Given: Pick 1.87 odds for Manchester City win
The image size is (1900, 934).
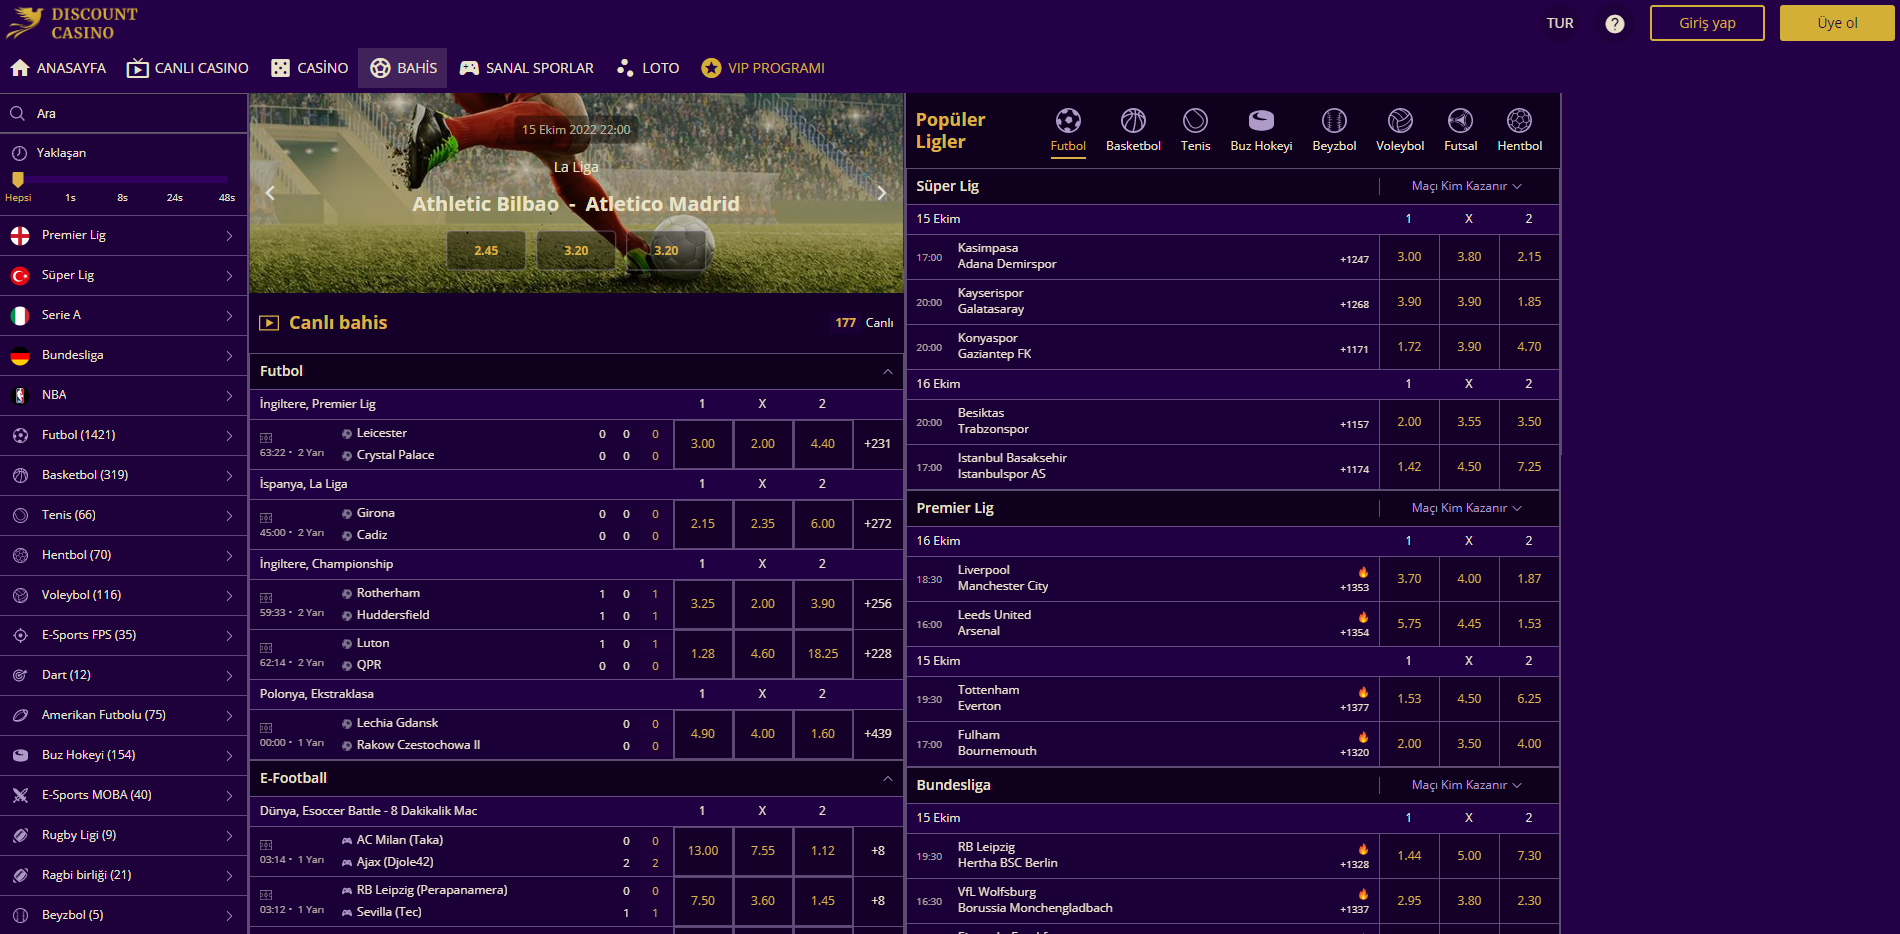Looking at the screenshot, I should click(1529, 579).
